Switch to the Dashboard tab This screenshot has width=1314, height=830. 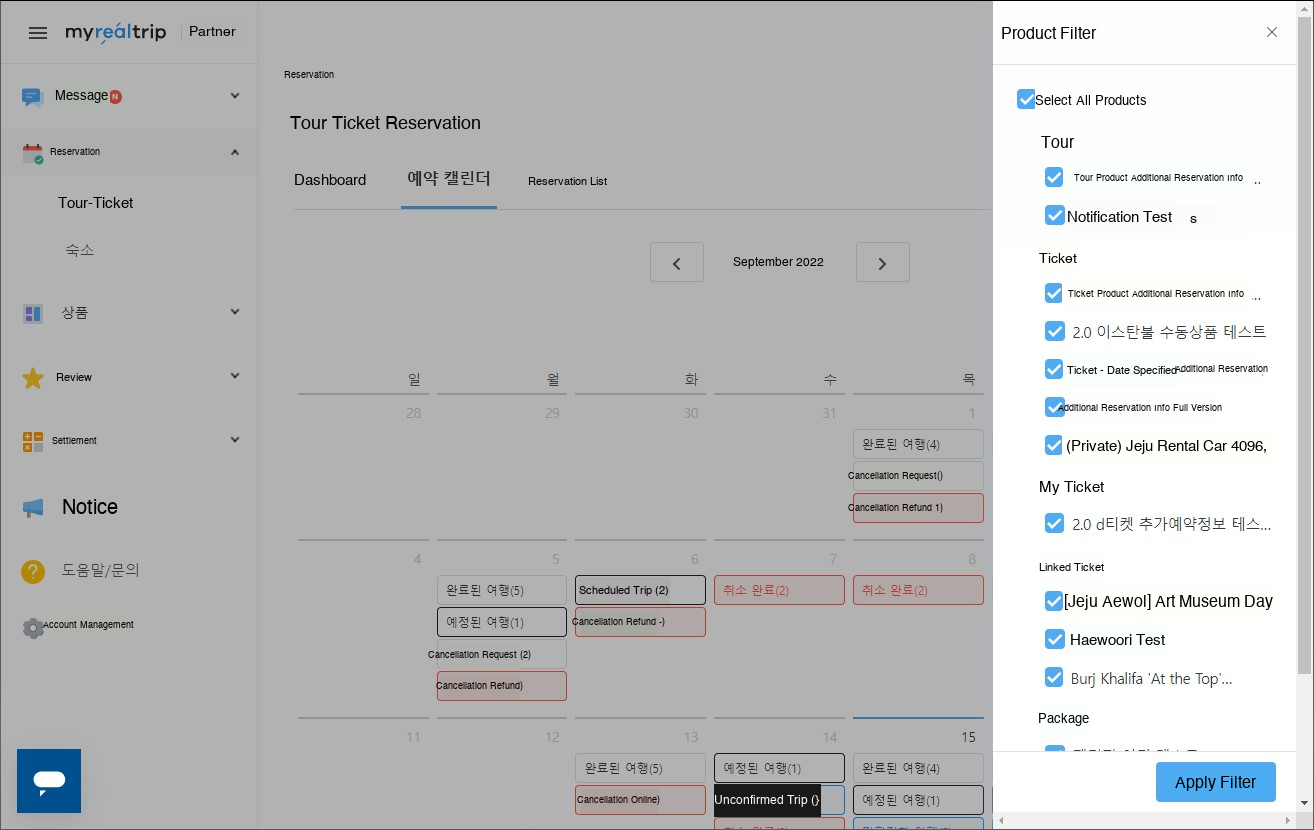click(330, 180)
